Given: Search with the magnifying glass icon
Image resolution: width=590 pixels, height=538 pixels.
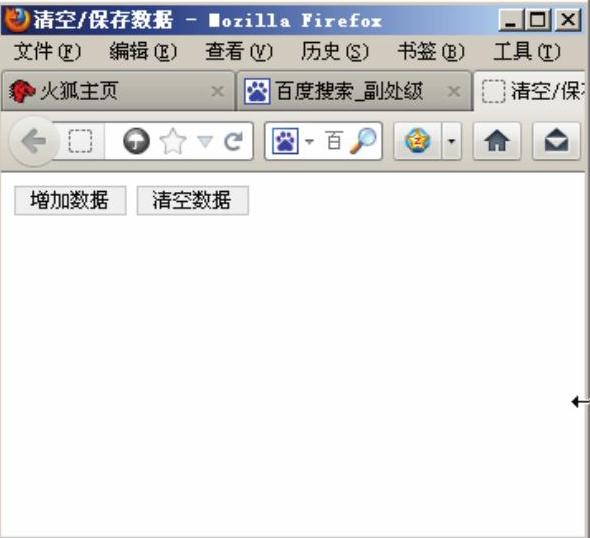Looking at the screenshot, I should point(363,141).
